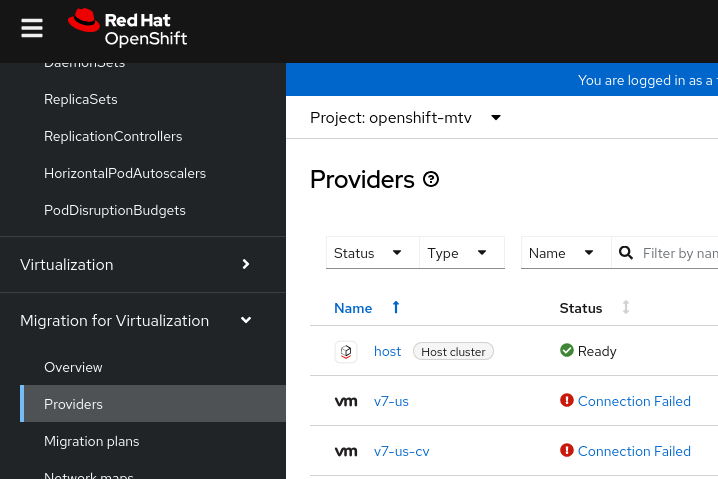Click the VMware icon for v7-us

(x=346, y=401)
